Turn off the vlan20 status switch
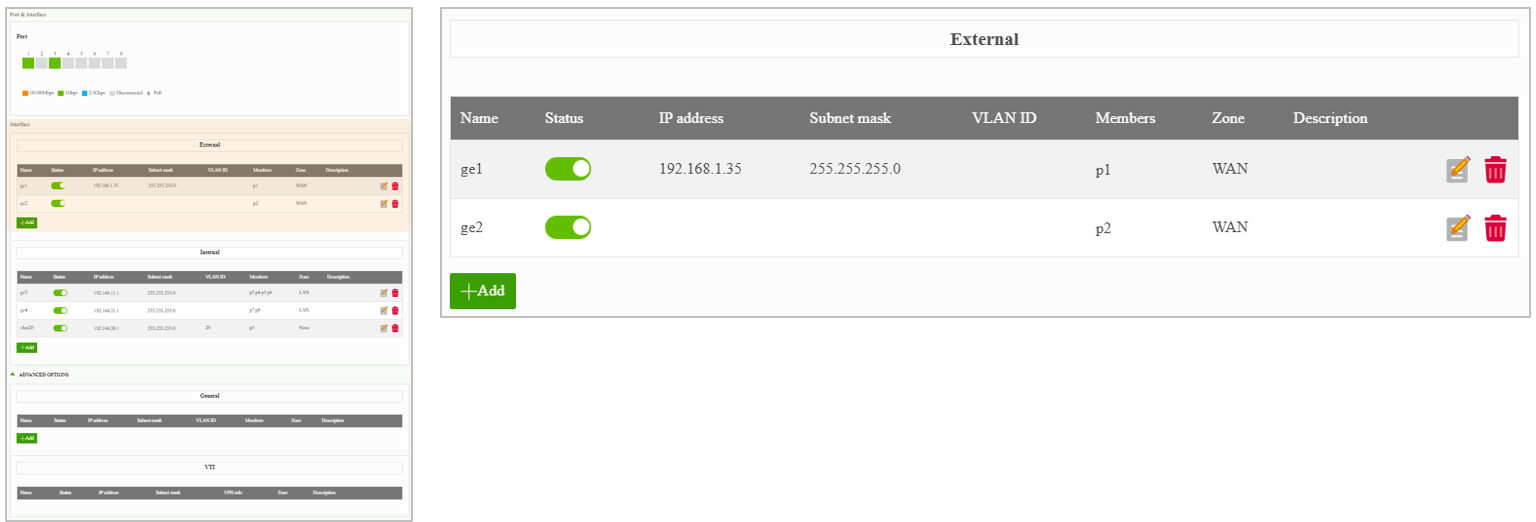This screenshot has height=522, width=1536. pyautogui.click(x=60, y=328)
